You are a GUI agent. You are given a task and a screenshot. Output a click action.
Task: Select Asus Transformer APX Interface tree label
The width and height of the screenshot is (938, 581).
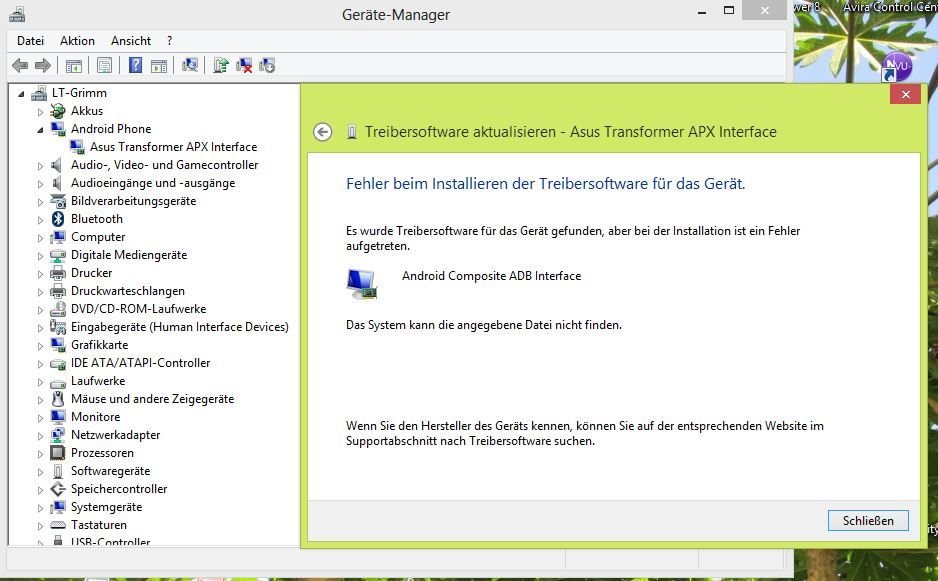(173, 147)
